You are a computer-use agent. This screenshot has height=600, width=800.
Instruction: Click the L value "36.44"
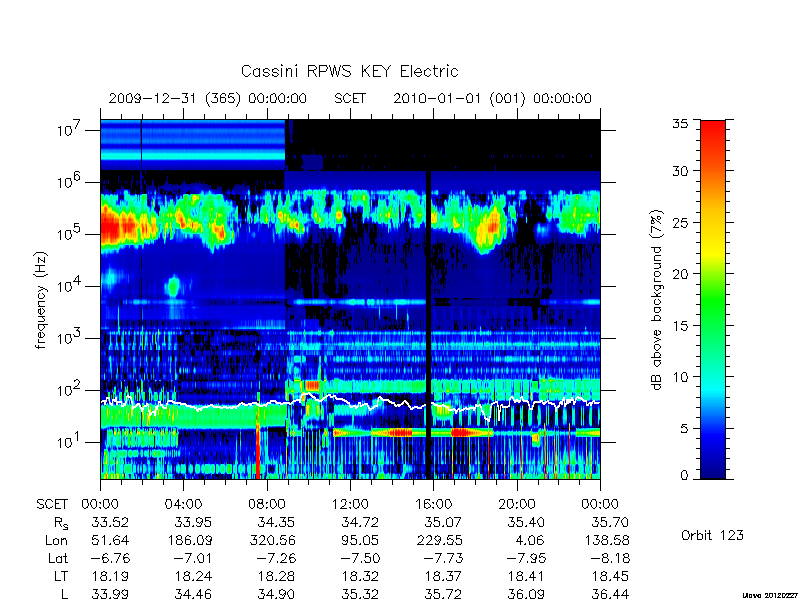pos(610,594)
